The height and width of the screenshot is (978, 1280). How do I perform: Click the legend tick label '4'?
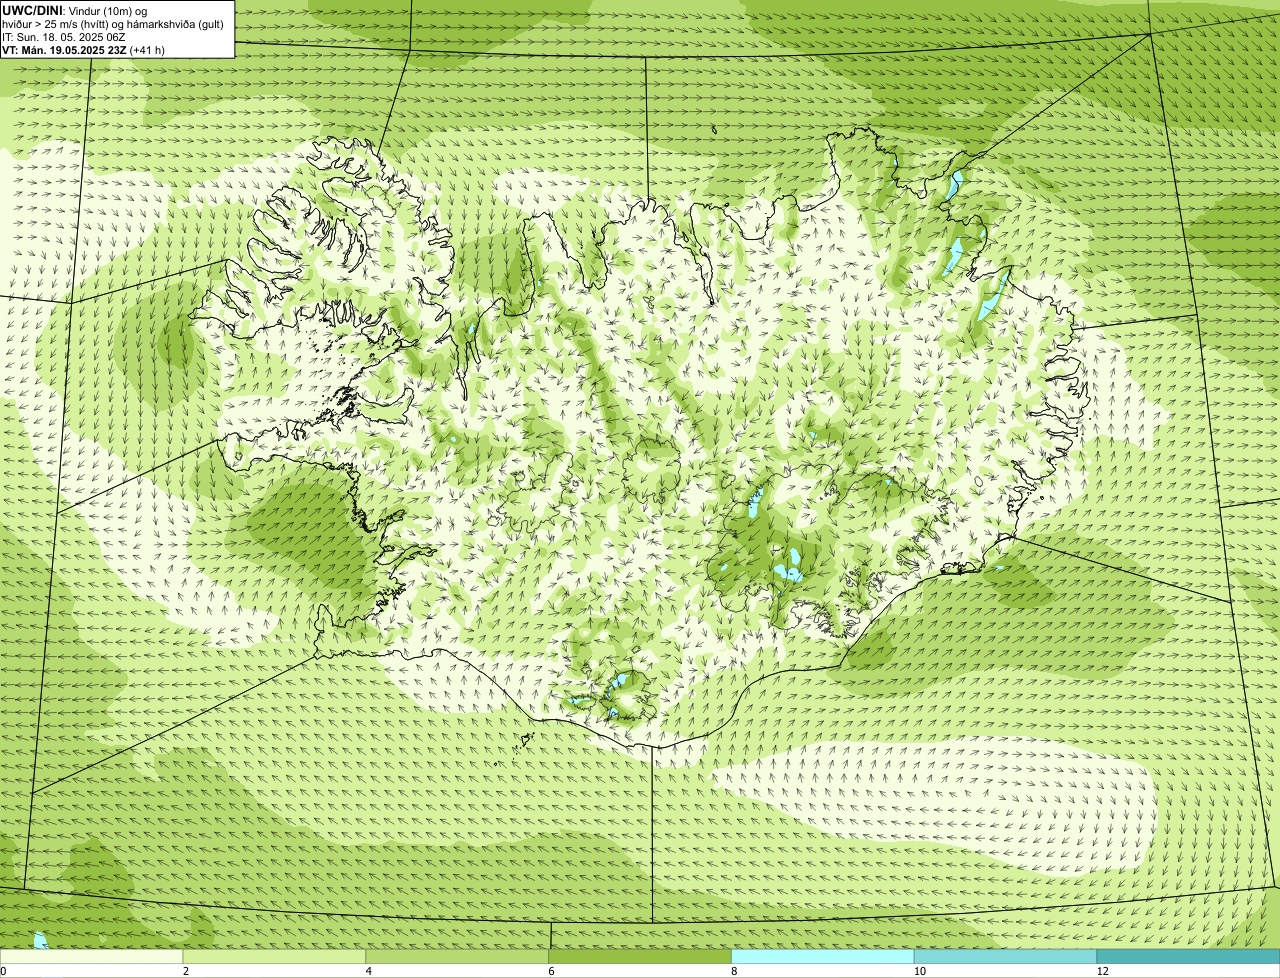tap(369, 971)
